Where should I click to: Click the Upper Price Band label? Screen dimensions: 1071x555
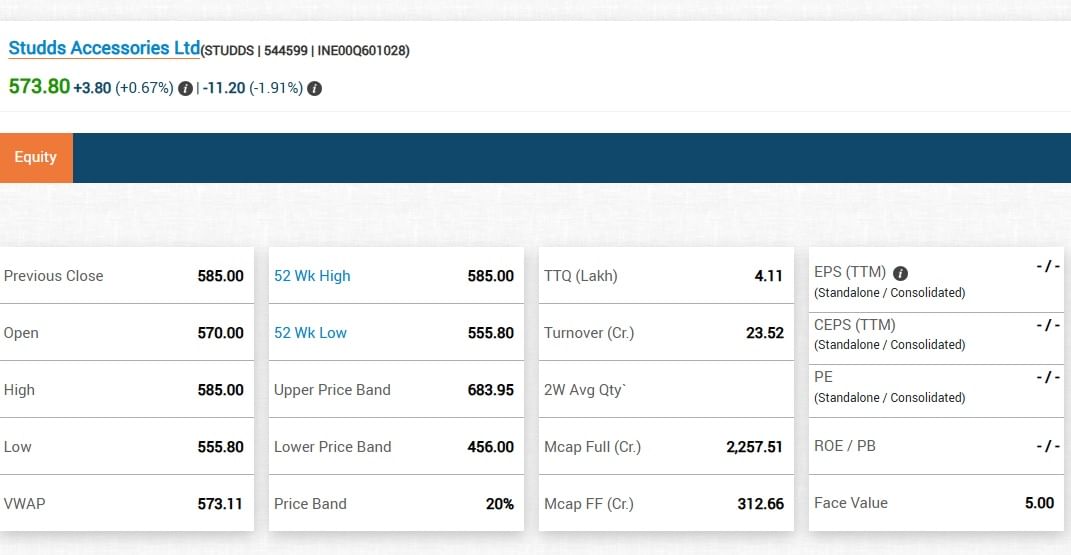[x=332, y=390]
